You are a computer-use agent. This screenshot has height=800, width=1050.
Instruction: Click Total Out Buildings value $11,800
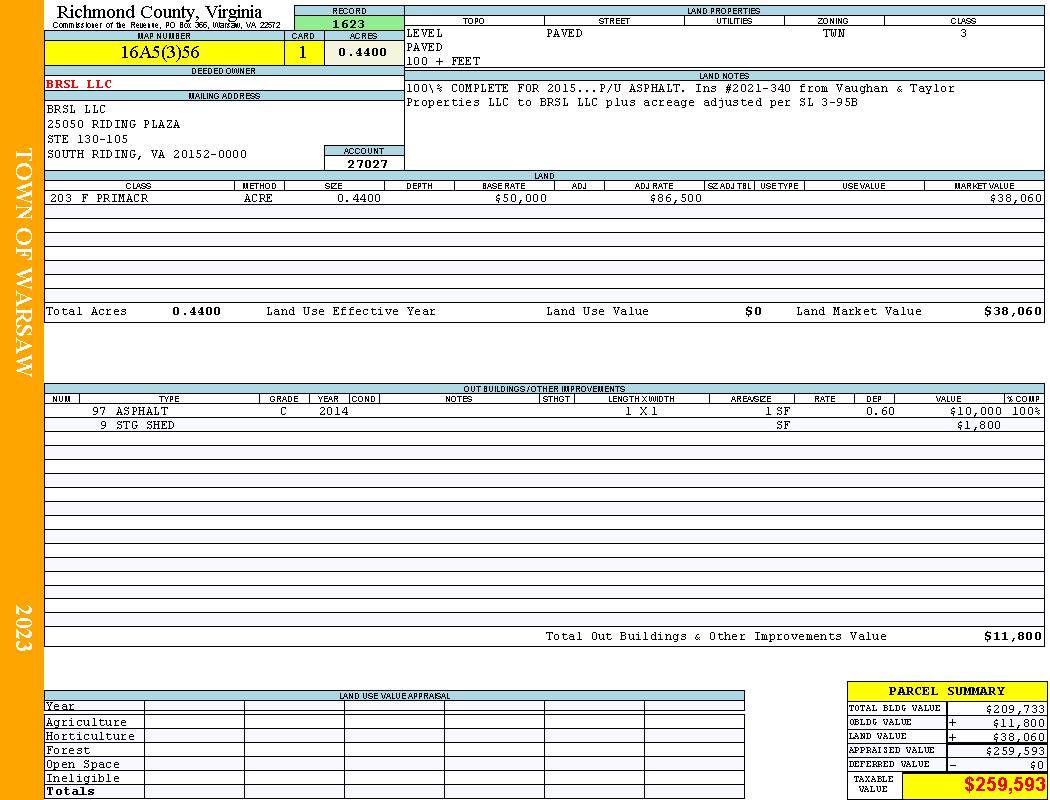coord(1013,637)
